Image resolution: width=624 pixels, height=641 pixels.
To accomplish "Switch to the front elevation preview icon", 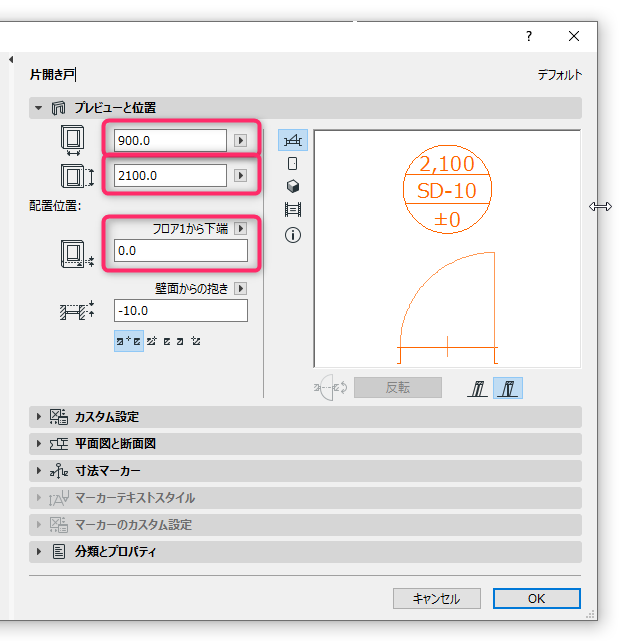I will click(x=293, y=164).
